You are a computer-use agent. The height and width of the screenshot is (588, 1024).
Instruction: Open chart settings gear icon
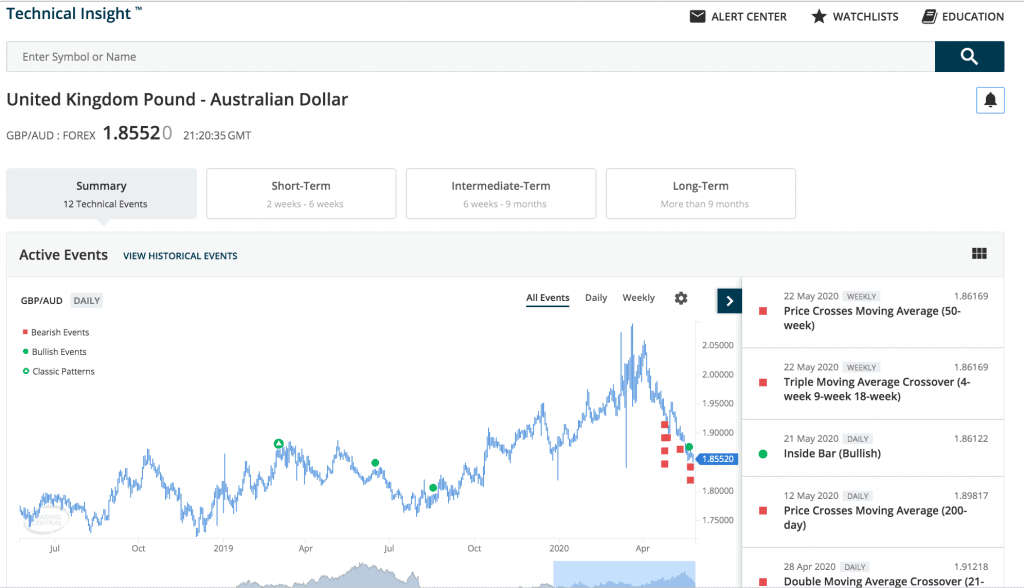click(680, 298)
